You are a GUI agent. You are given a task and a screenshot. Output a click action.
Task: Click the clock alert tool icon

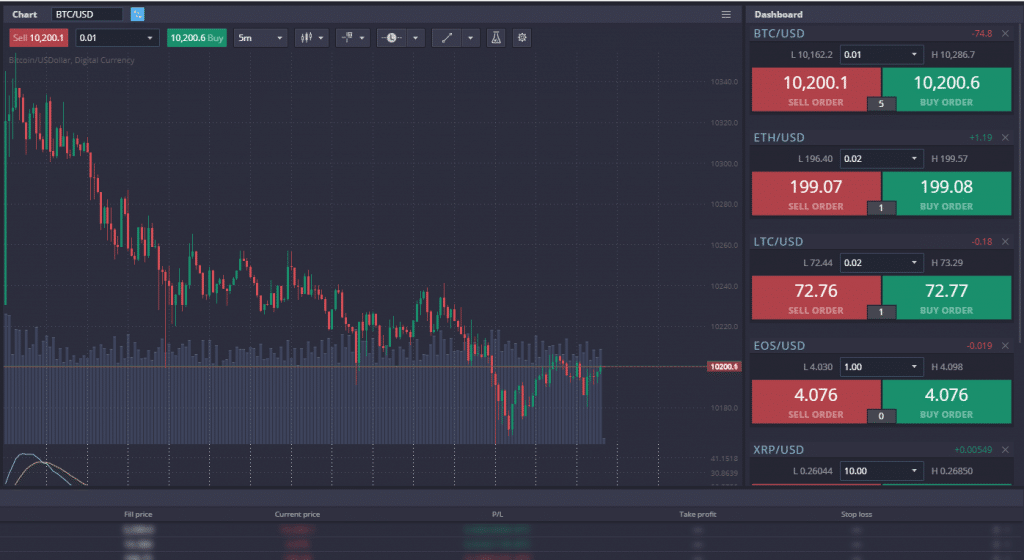[391, 38]
